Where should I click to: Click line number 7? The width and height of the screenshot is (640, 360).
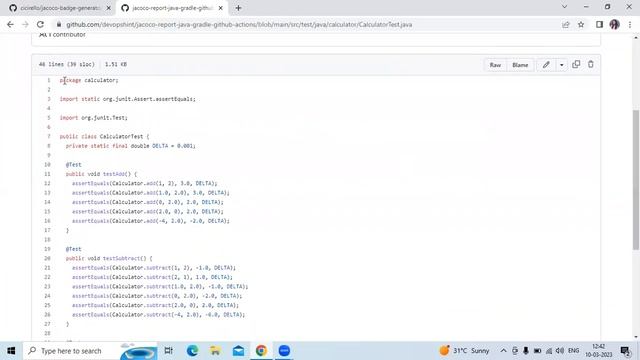tap(49, 136)
